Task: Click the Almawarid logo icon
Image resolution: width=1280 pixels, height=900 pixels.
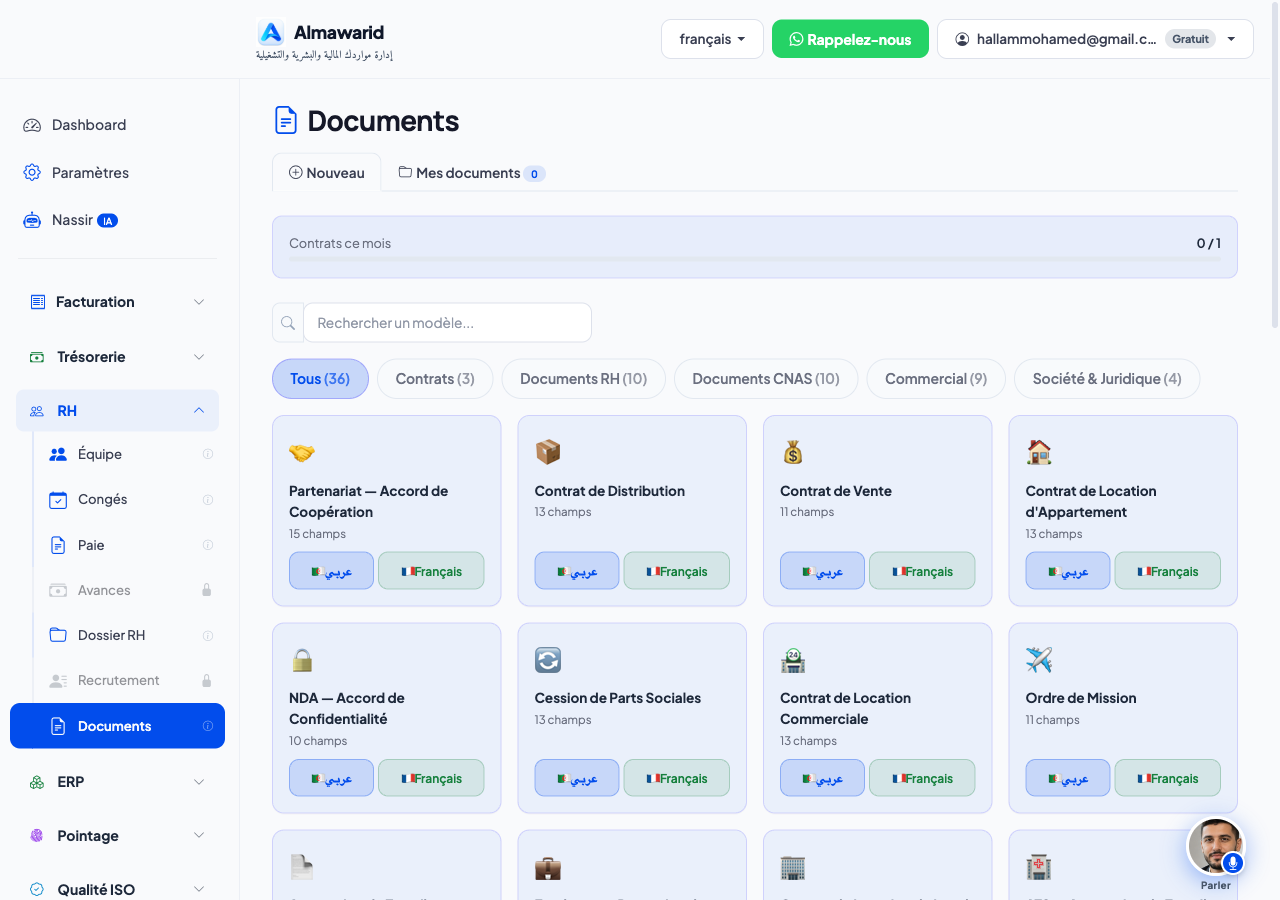Action: (271, 33)
